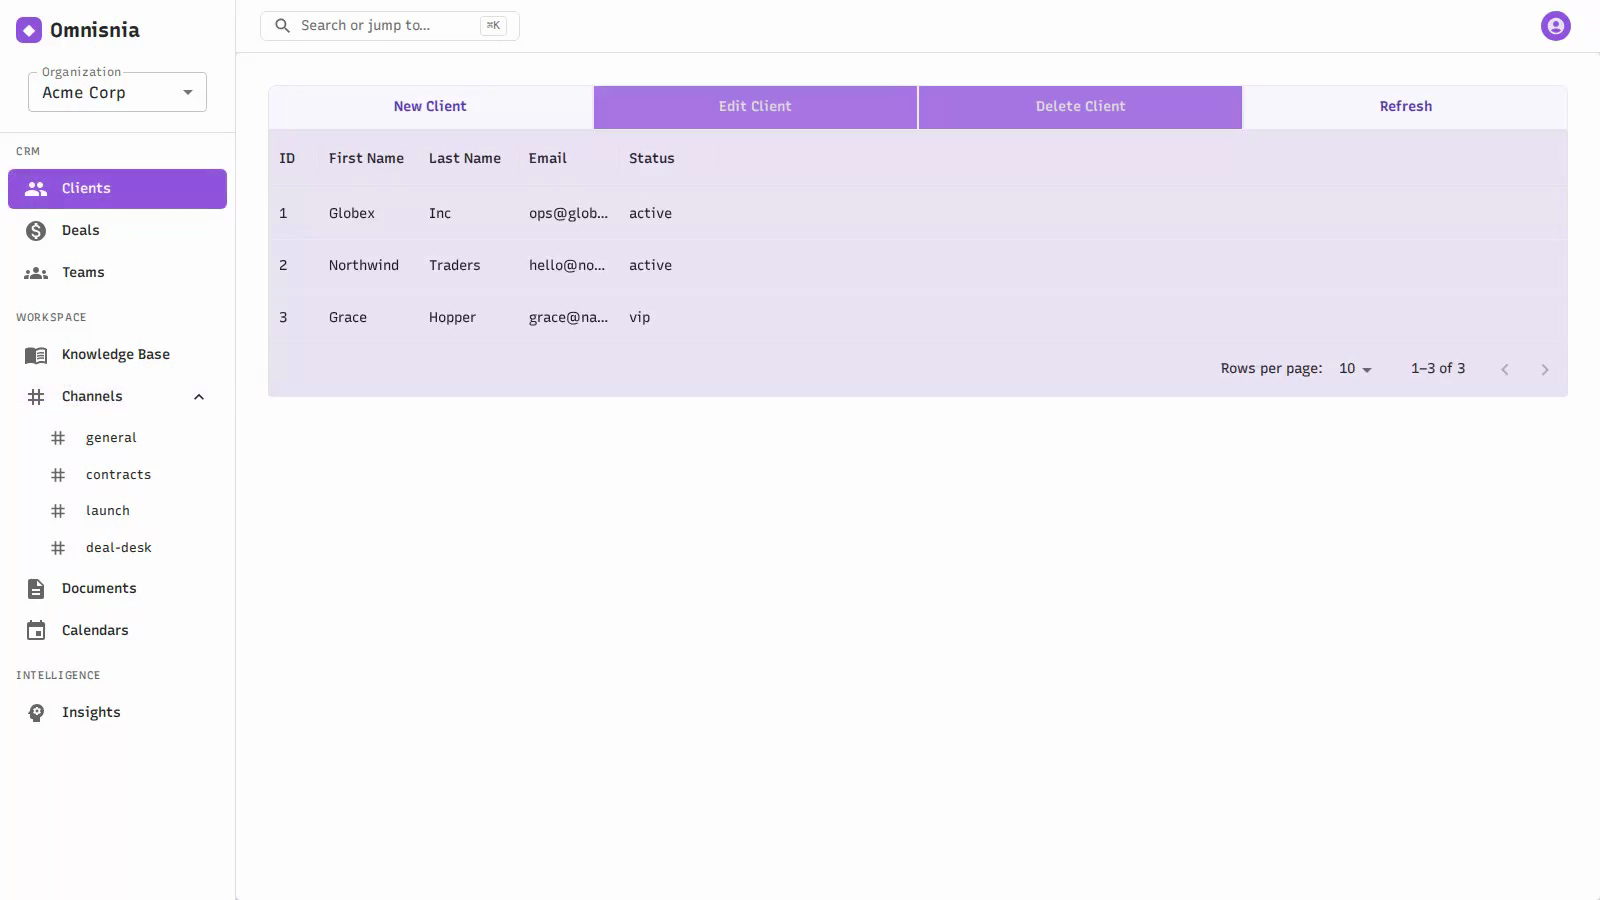Click the Refresh button
Viewport: 1600px width, 900px height.
[1405, 107]
